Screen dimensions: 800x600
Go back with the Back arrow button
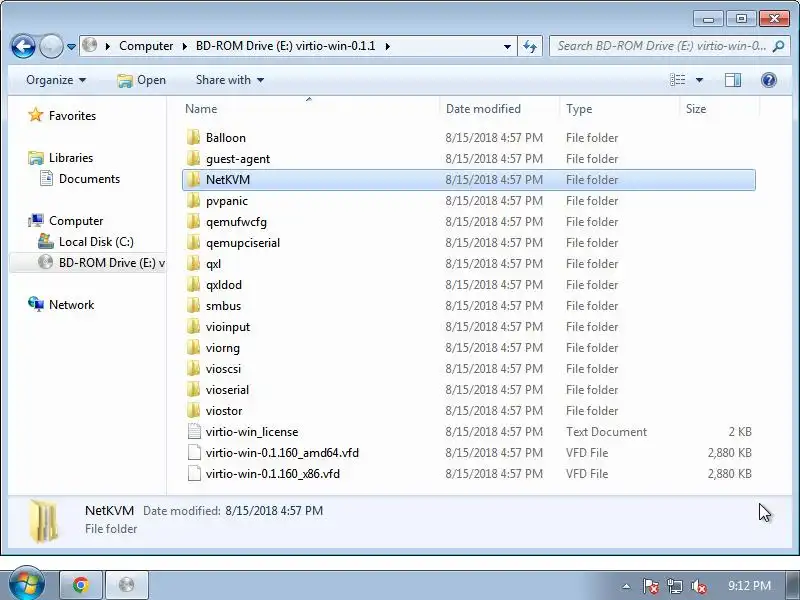pos(23,46)
